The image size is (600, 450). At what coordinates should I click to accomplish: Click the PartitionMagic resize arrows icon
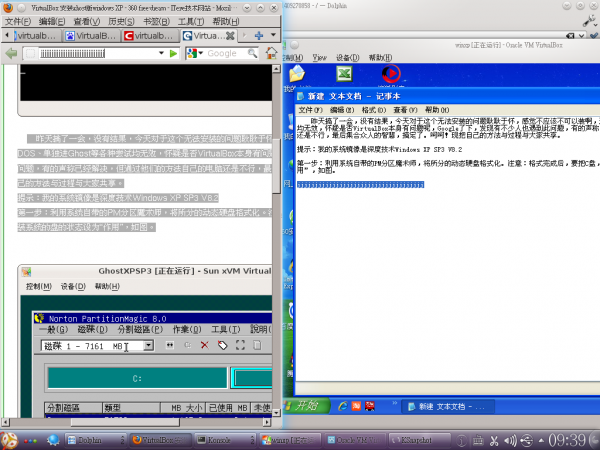tap(170, 345)
